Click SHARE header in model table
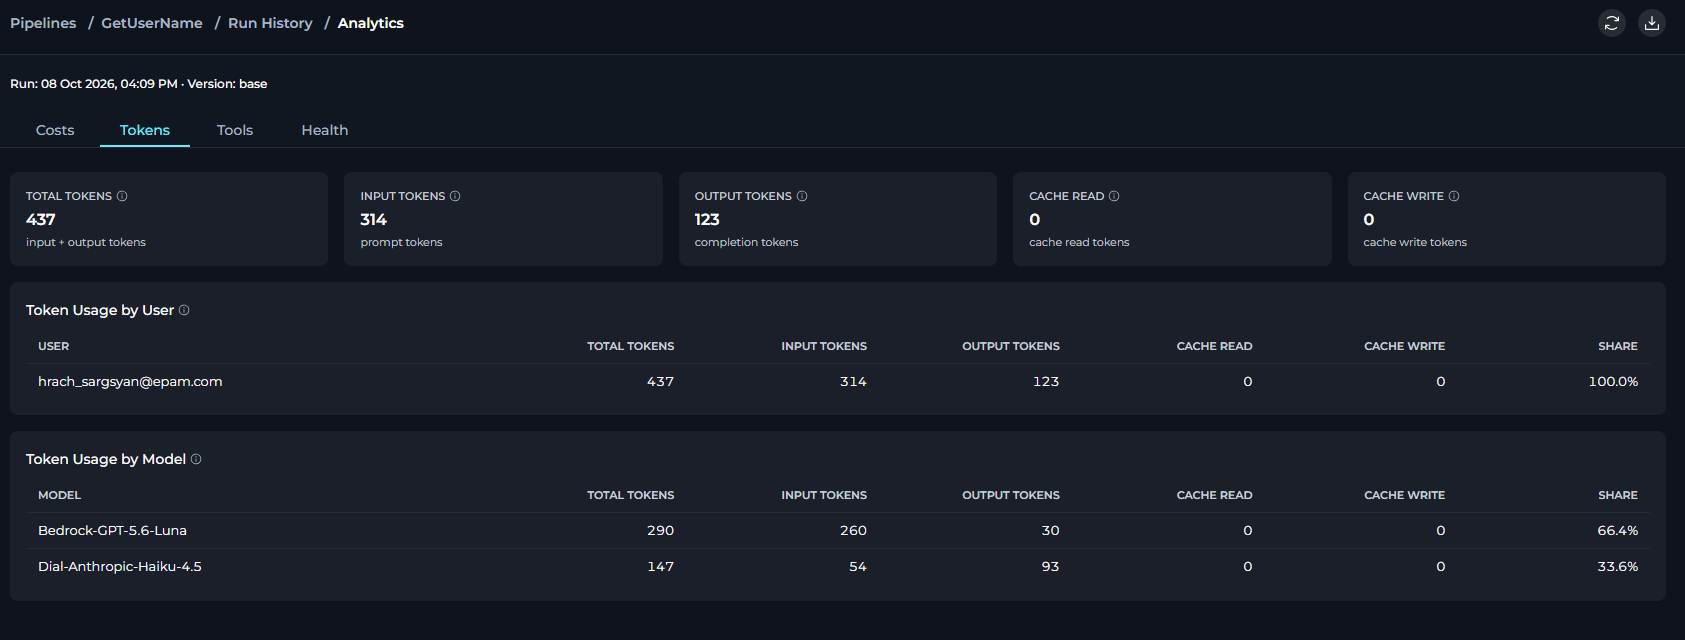Screen dimensions: 1685x640 (1618, 495)
